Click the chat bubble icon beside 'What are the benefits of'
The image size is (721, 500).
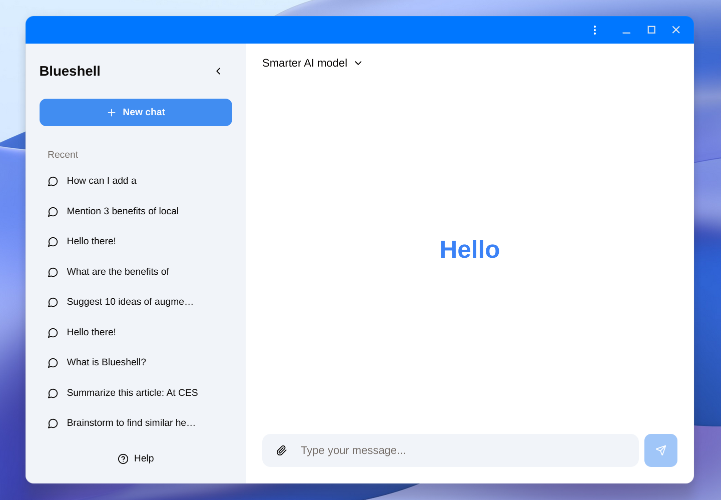(x=53, y=272)
